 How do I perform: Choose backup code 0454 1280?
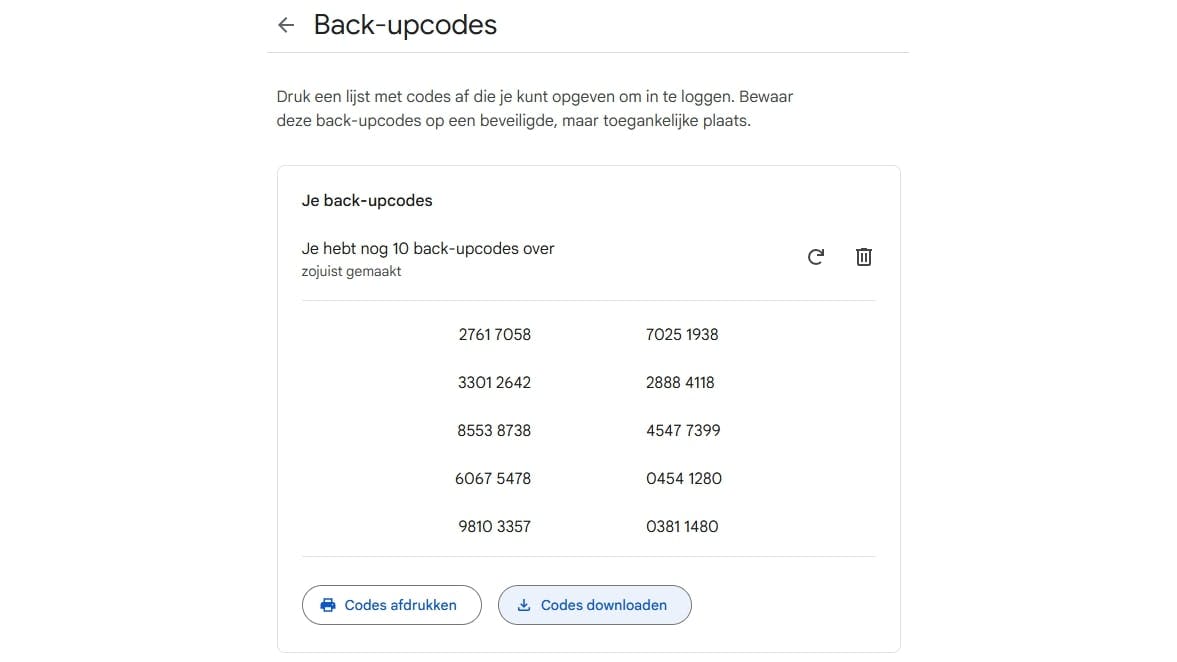tap(684, 478)
